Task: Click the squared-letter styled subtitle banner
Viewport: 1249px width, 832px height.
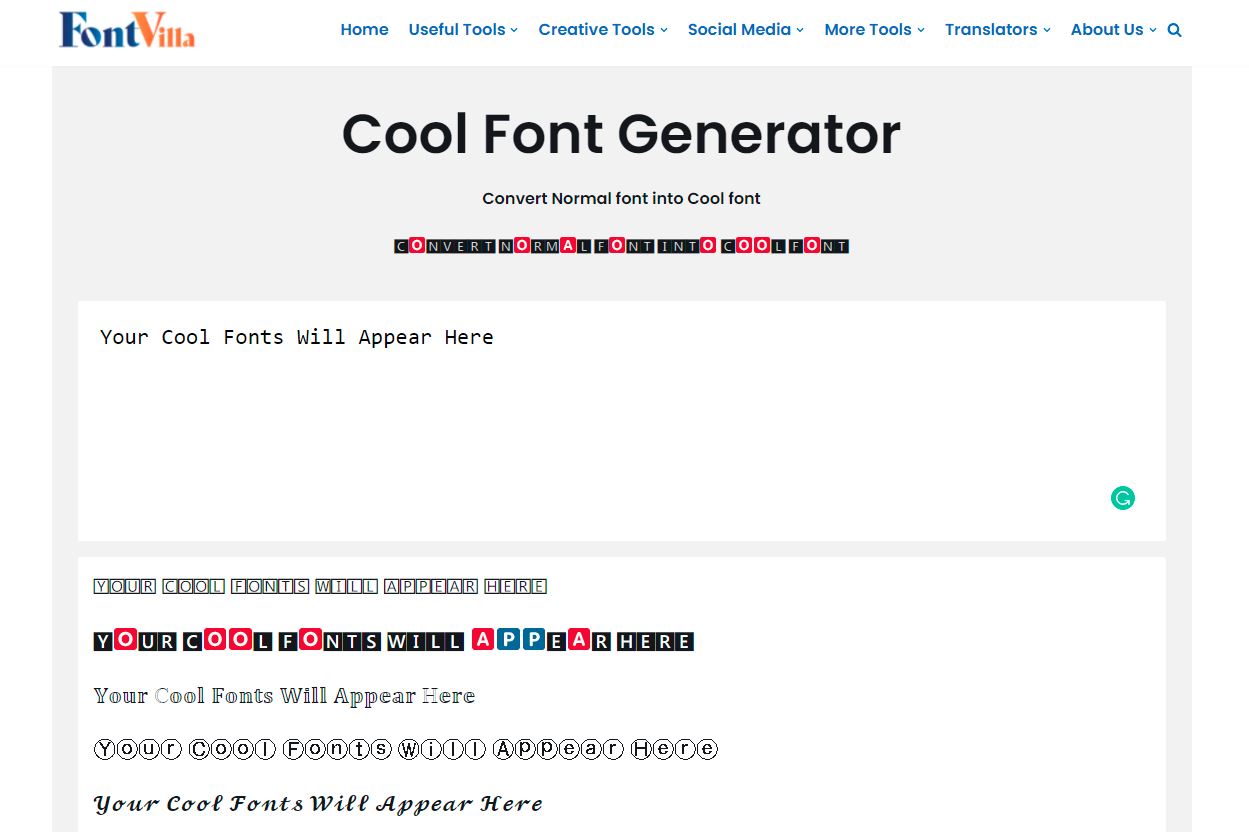Action: click(x=621, y=246)
